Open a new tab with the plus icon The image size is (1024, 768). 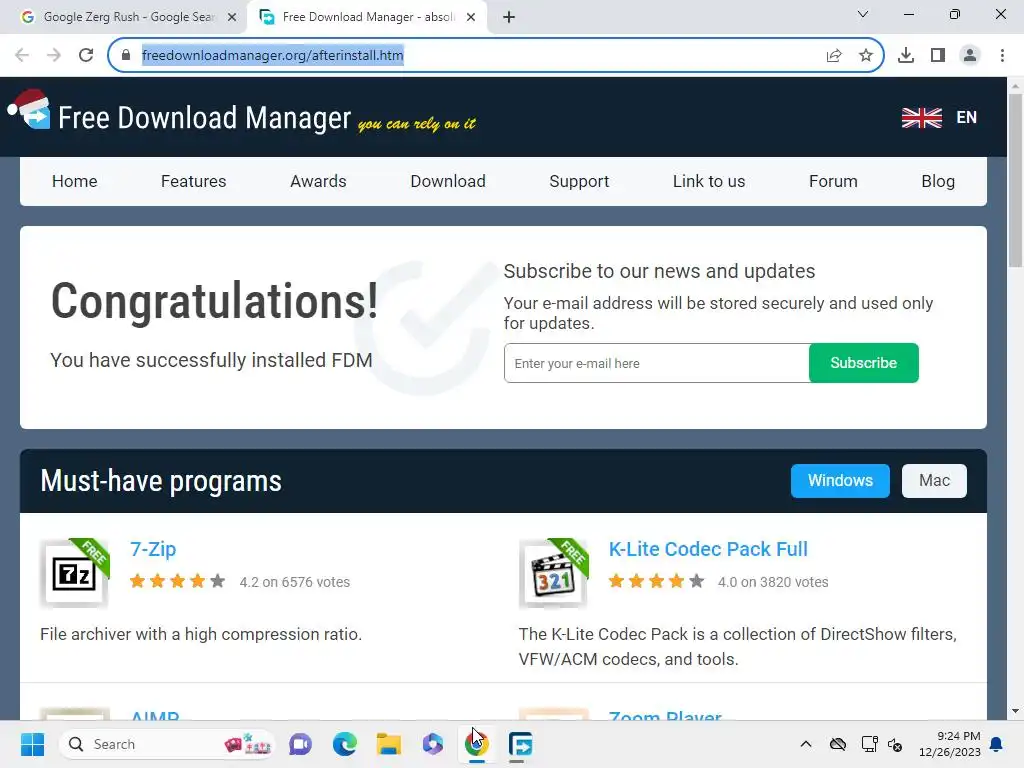[x=509, y=17]
